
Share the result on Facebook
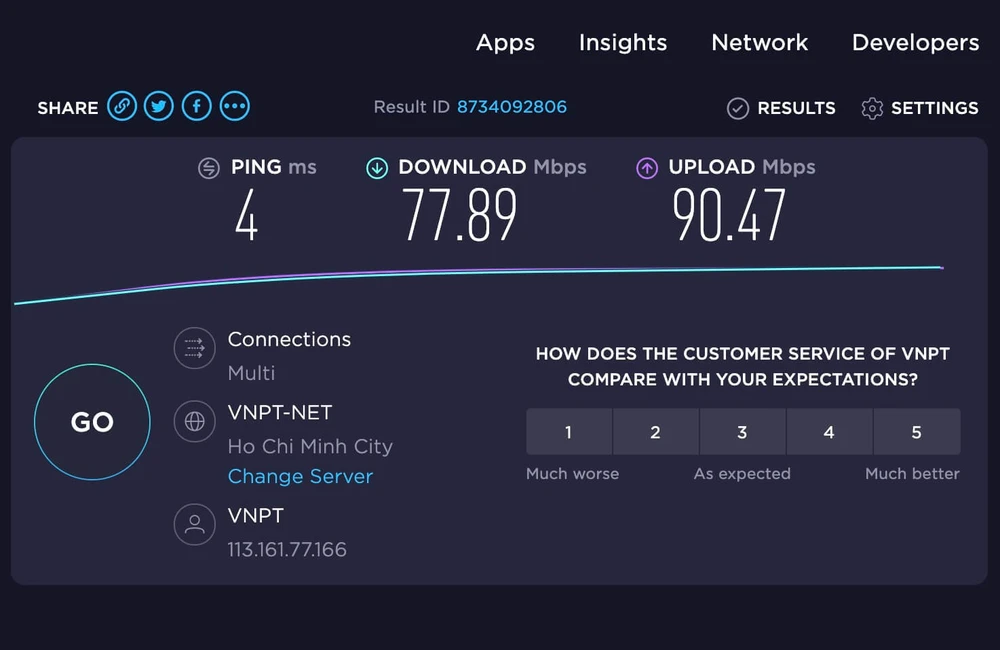[196, 106]
